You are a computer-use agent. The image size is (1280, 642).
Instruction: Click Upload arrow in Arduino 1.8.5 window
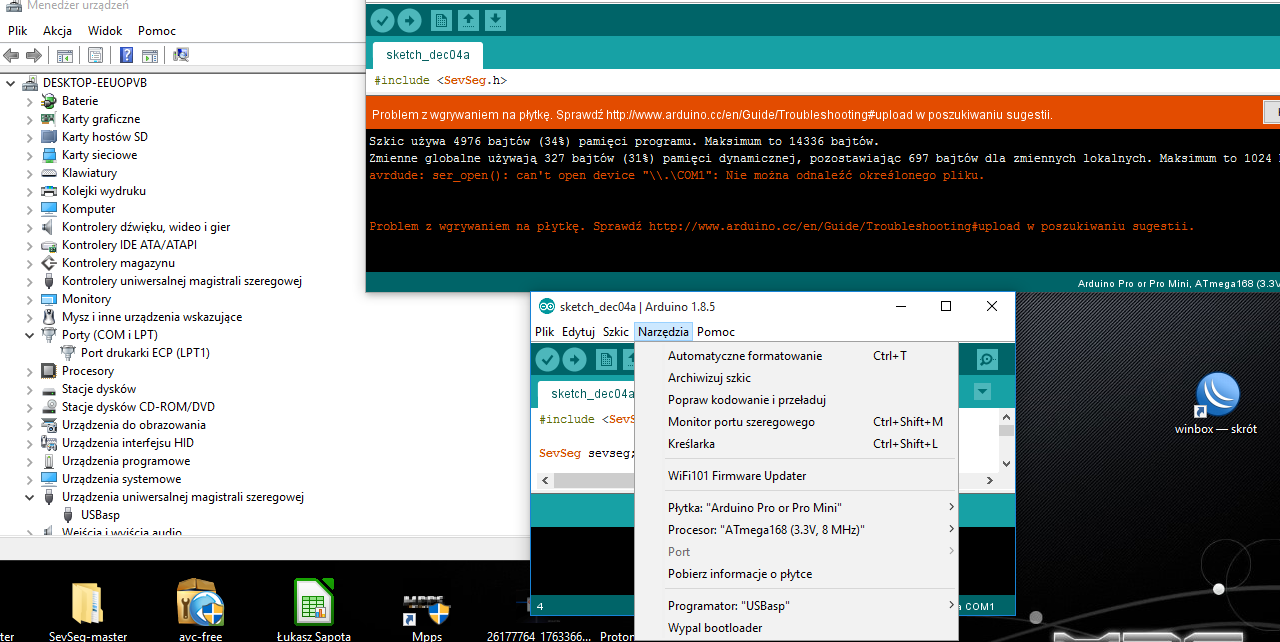575,360
